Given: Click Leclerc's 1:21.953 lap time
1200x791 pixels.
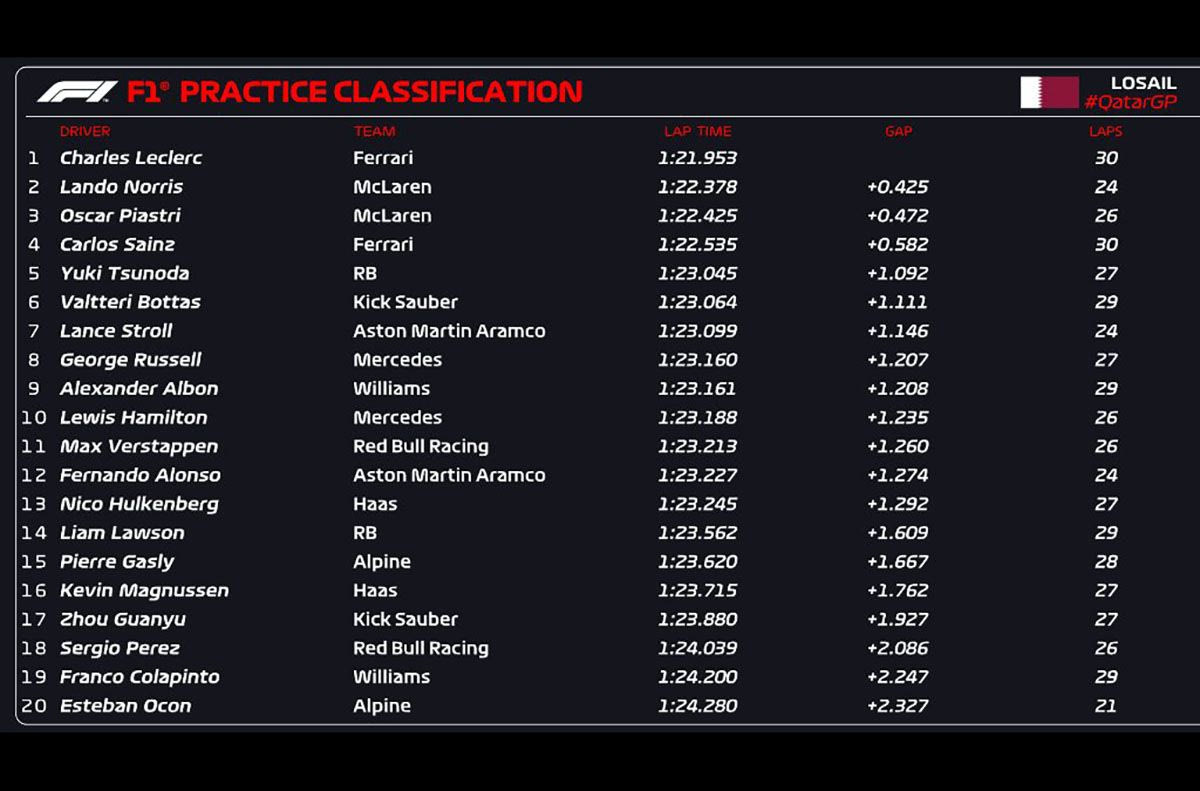Looking at the screenshot, I should [697, 158].
